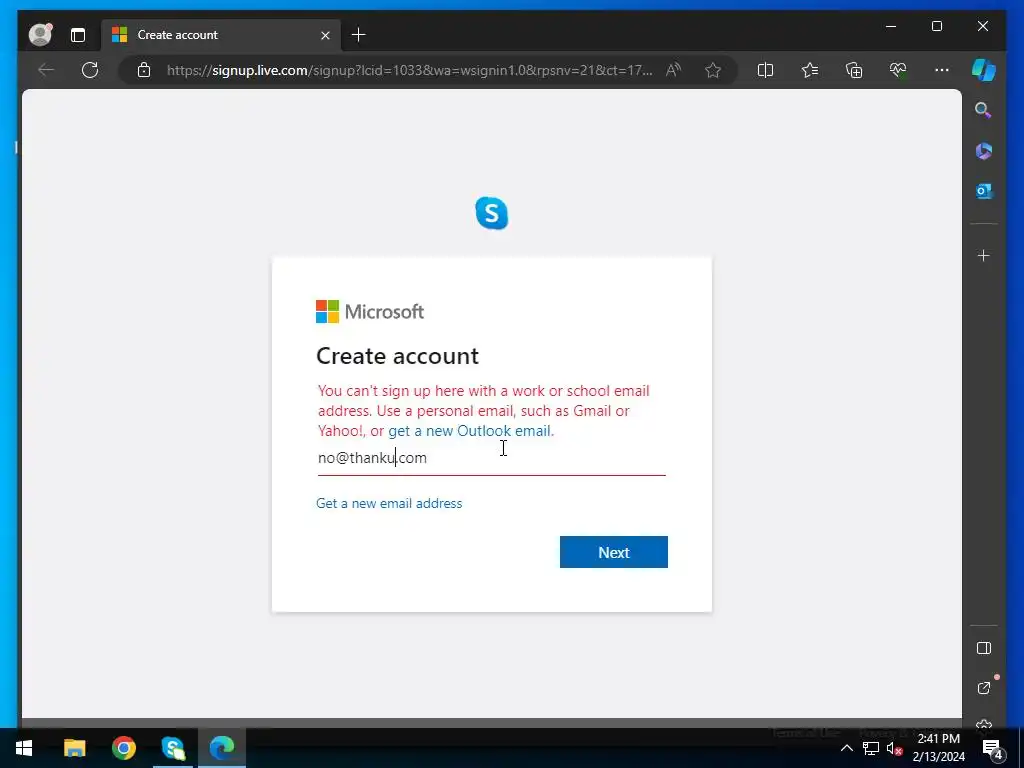Toggle split screen view
Viewport: 1024px width, 768px height.
click(x=765, y=70)
